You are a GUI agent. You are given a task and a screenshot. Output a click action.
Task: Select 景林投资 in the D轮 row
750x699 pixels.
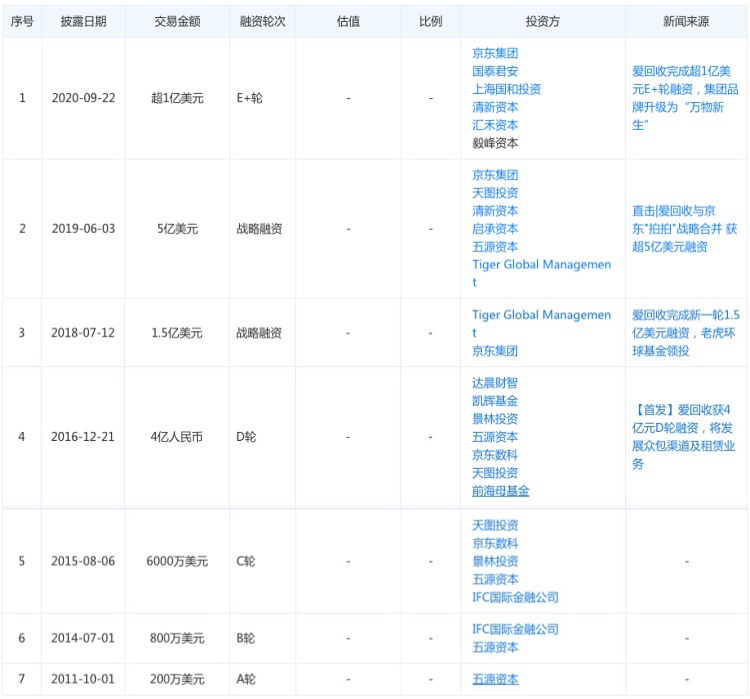pyautogui.click(x=495, y=419)
